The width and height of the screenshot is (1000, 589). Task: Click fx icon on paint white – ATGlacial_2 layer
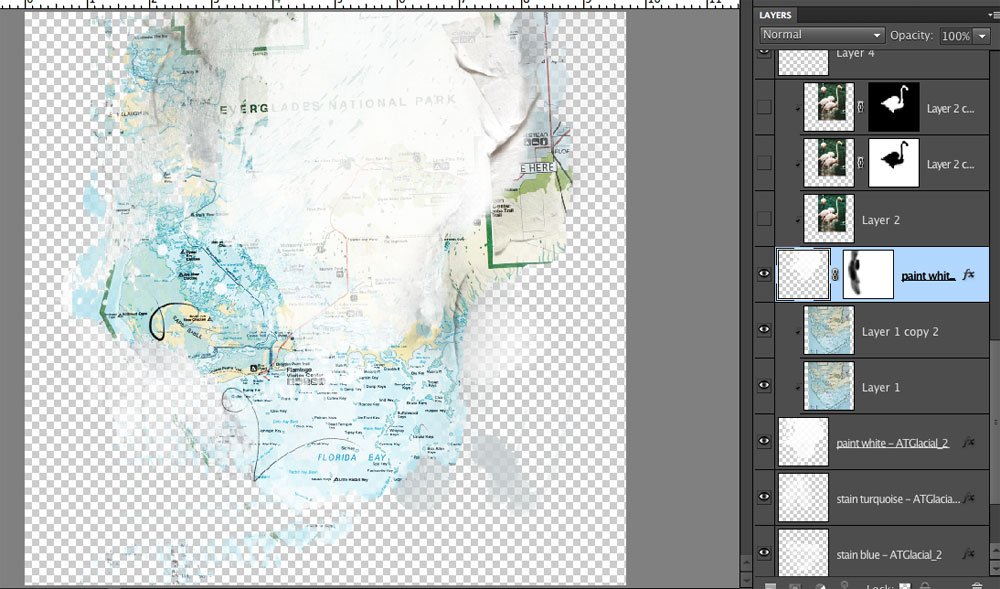[x=968, y=442]
